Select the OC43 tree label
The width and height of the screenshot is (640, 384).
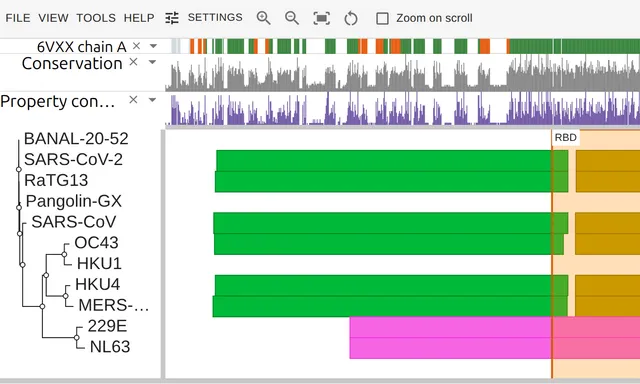pos(97,243)
